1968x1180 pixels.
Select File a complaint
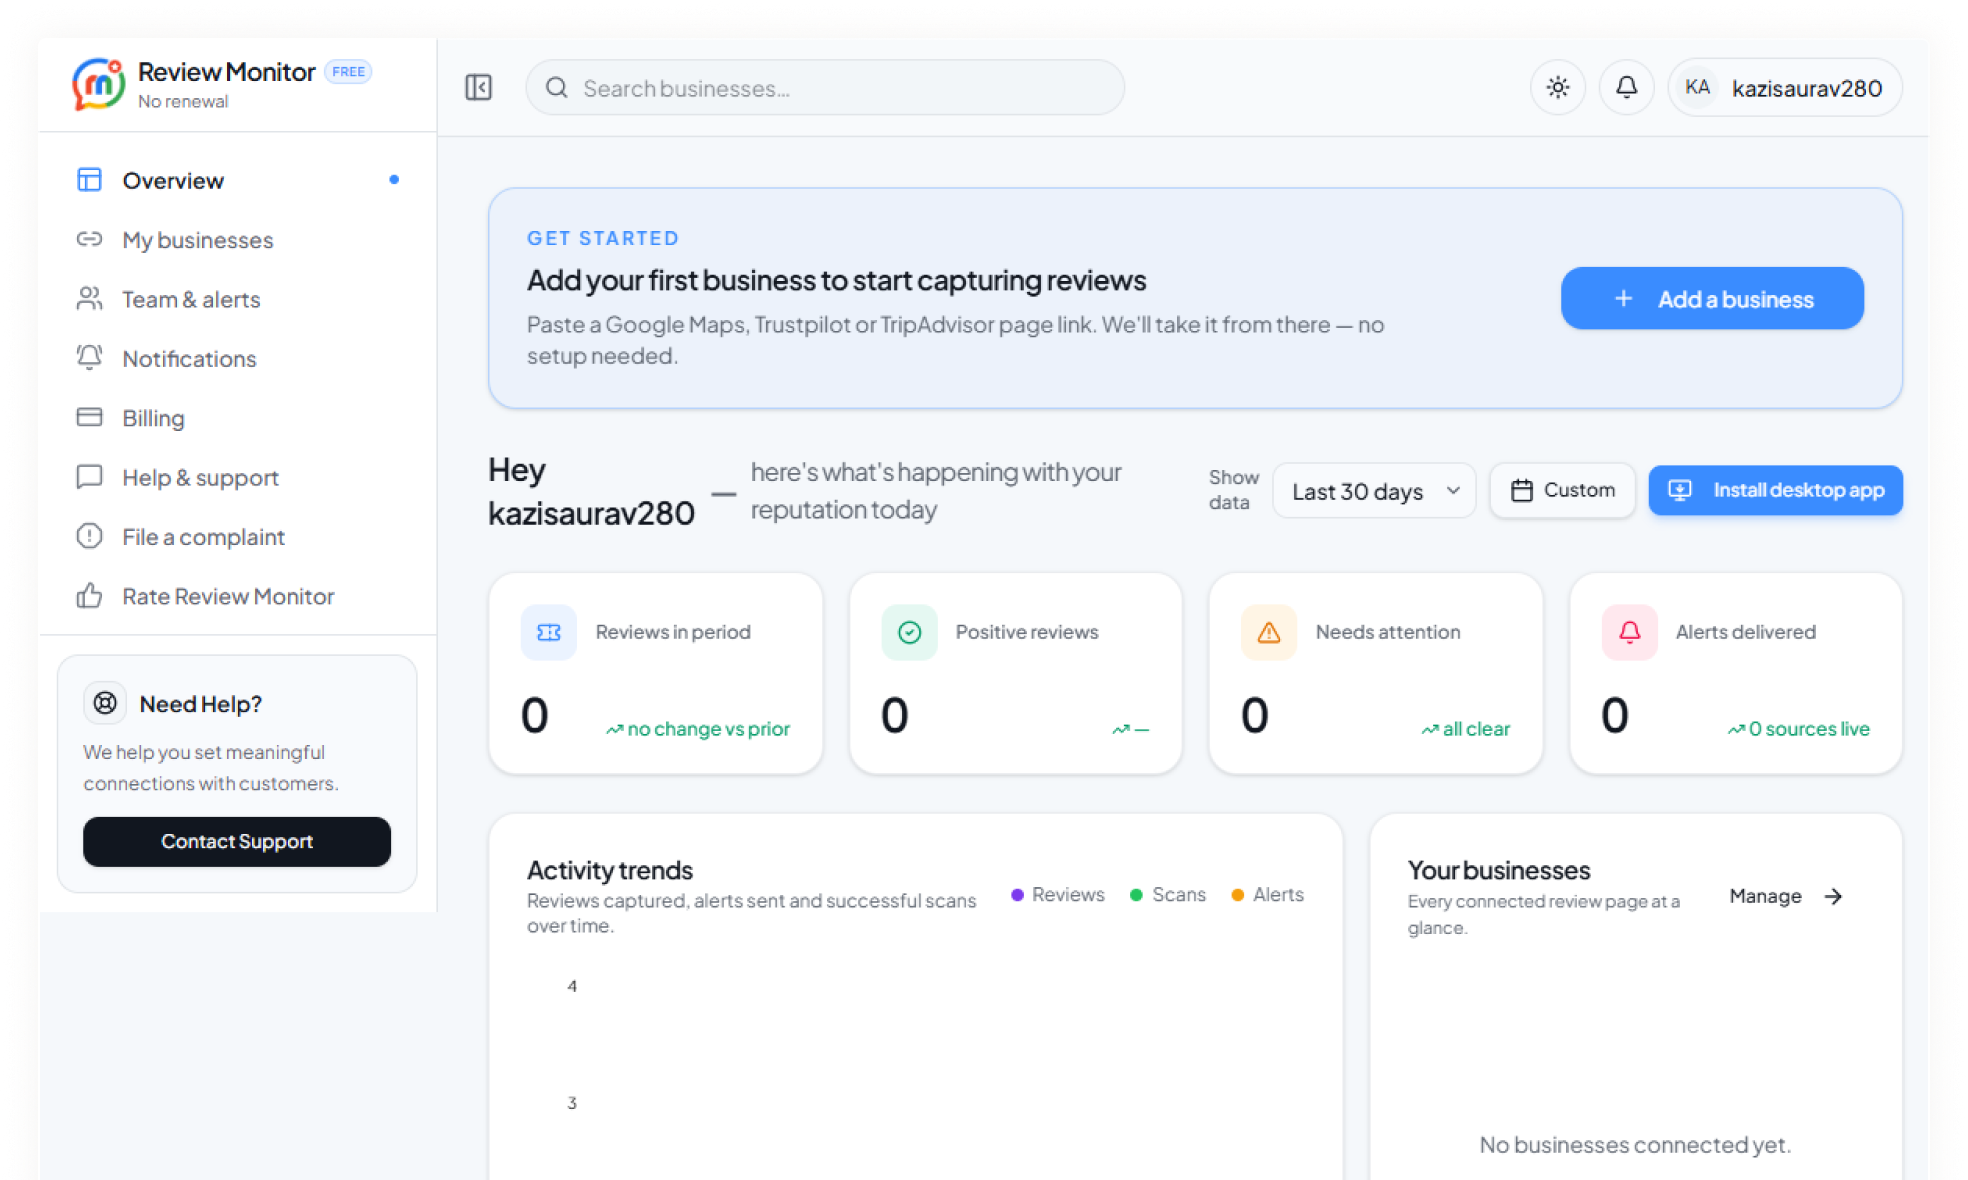238,537
